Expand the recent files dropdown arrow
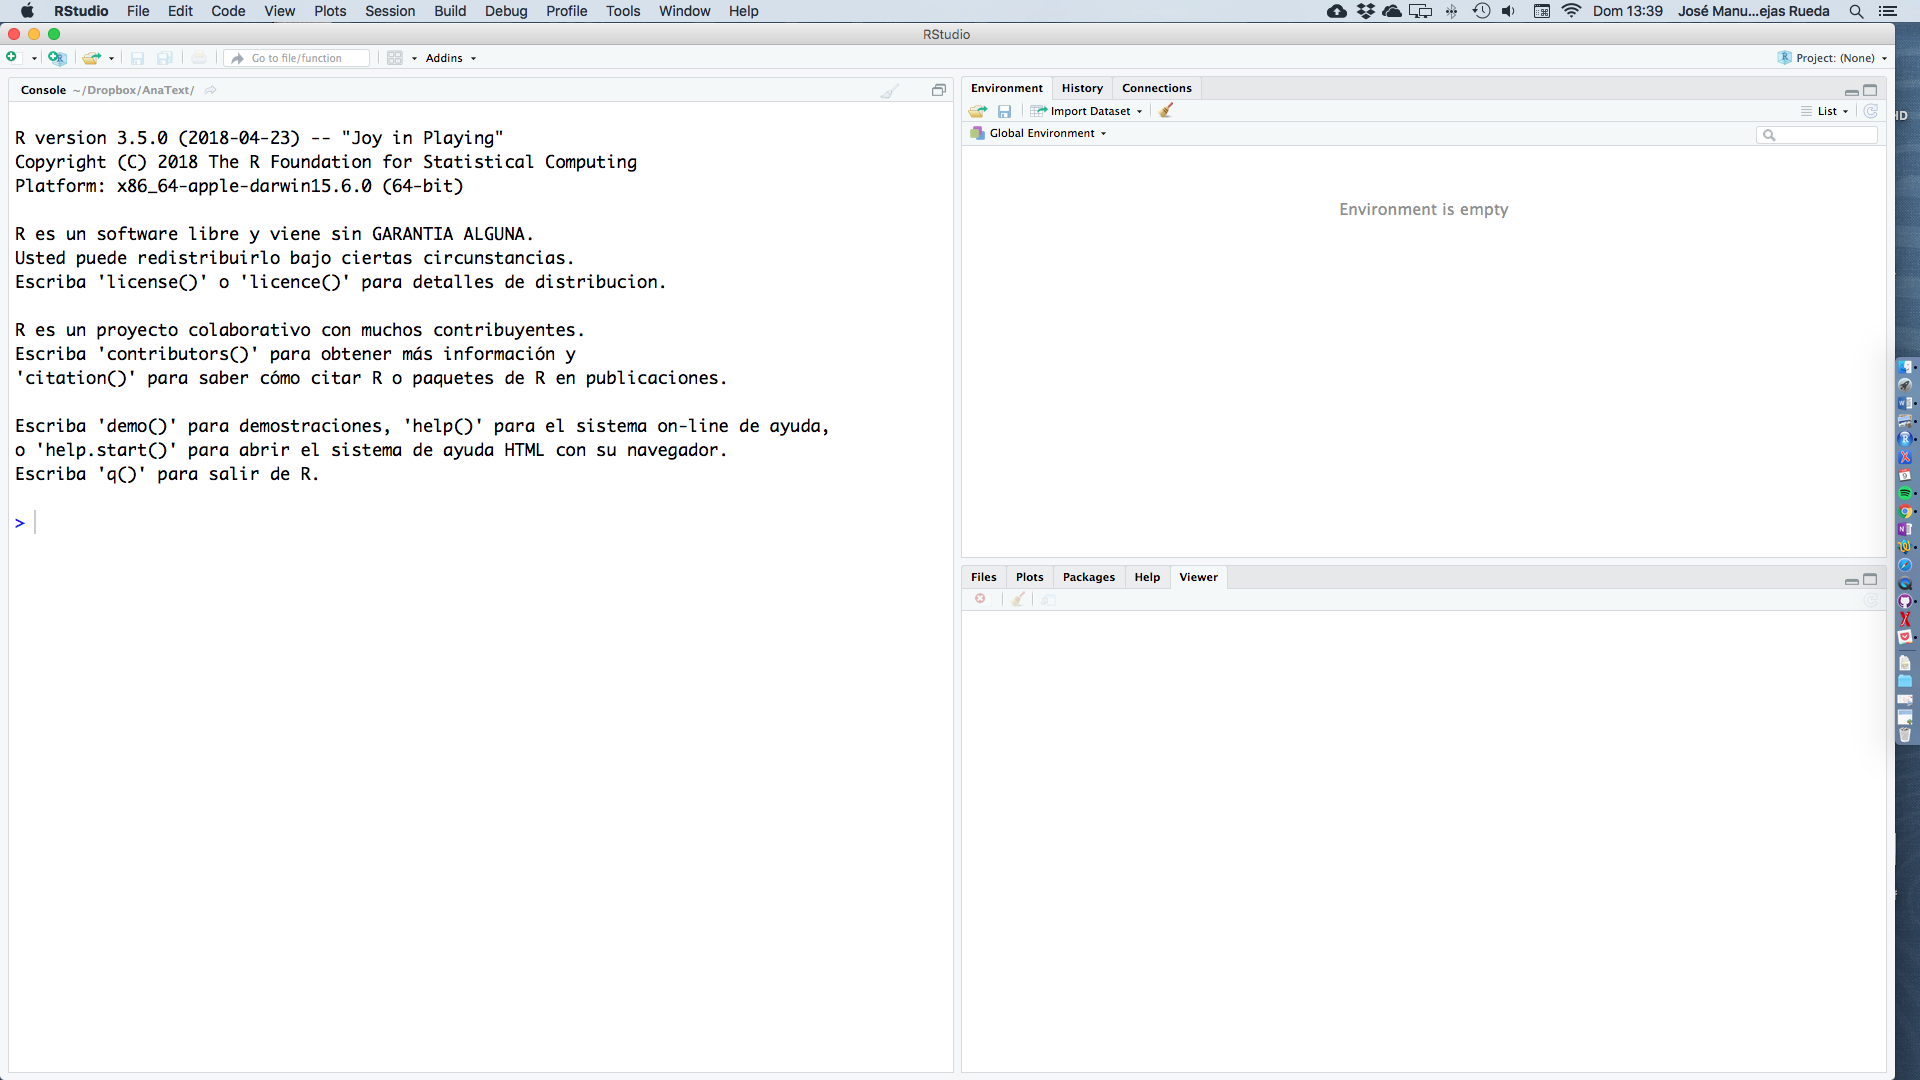The image size is (1920, 1080). coord(111,59)
